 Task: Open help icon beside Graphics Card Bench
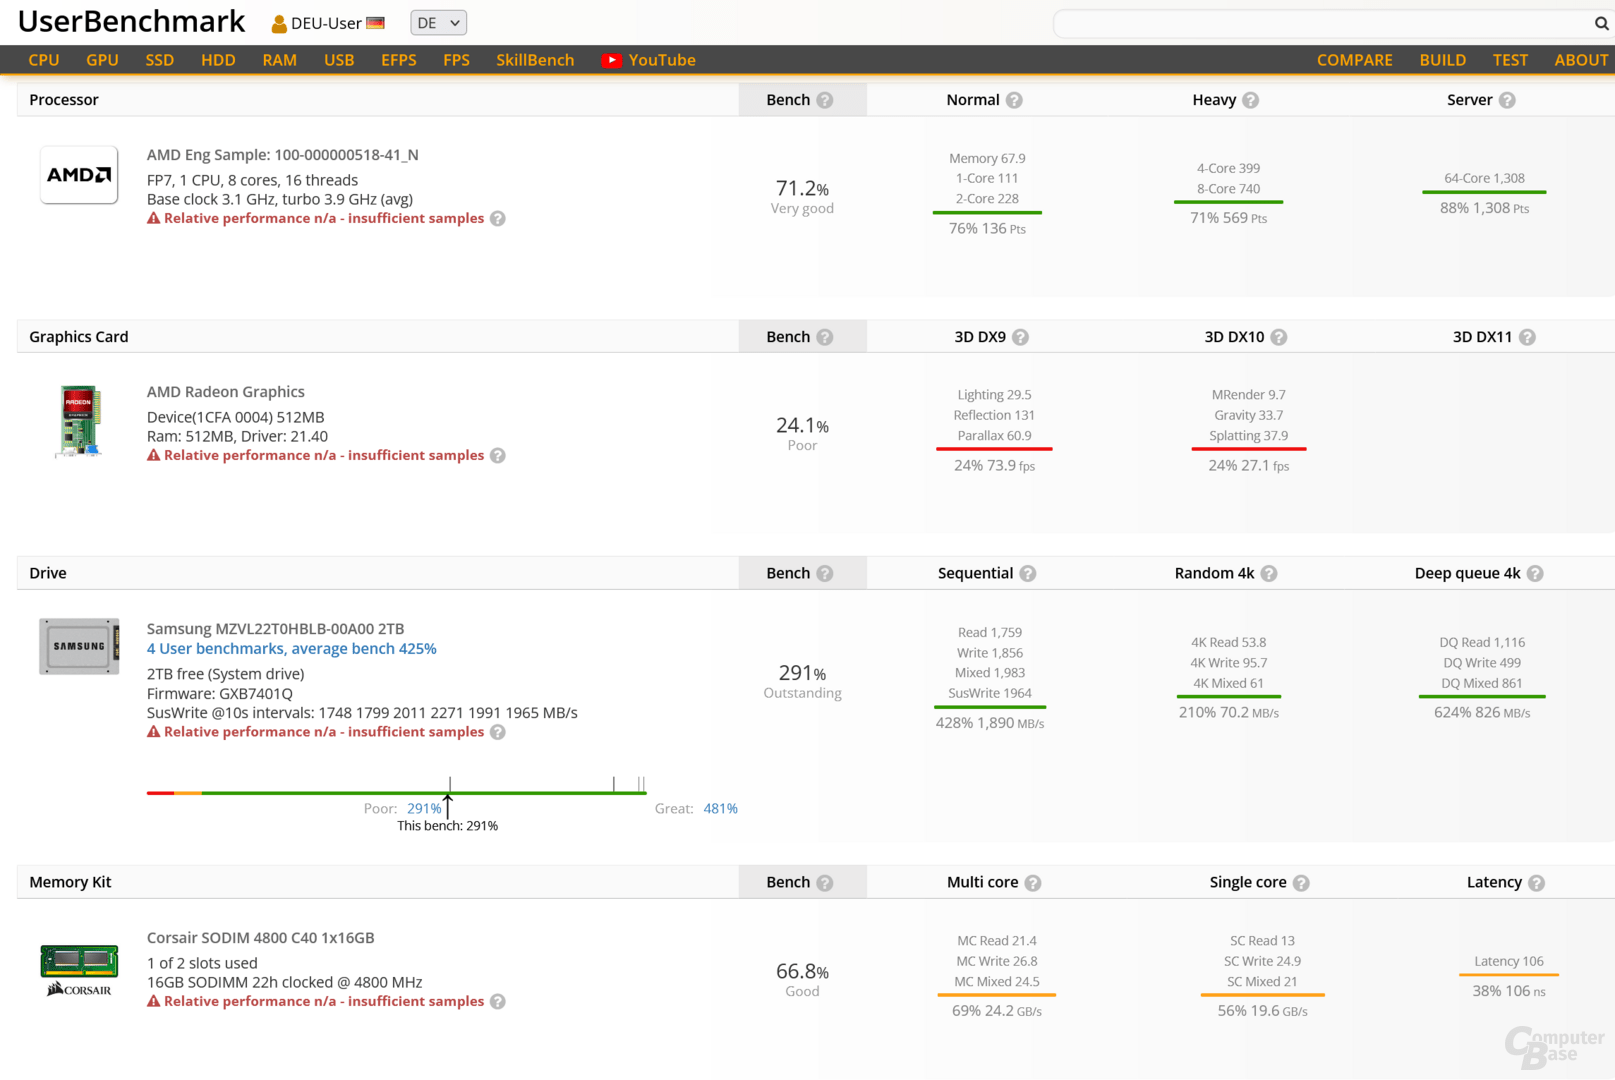pyautogui.click(x=825, y=337)
